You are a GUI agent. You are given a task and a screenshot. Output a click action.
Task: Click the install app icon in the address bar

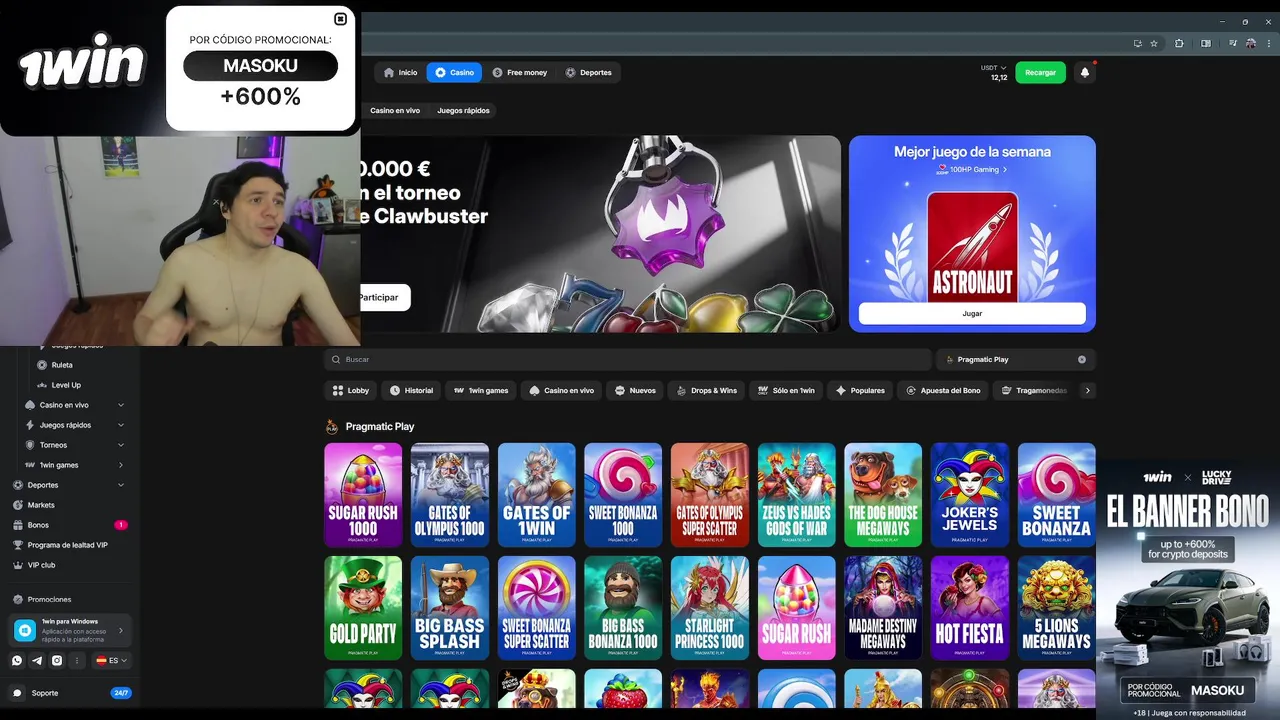click(x=1137, y=43)
